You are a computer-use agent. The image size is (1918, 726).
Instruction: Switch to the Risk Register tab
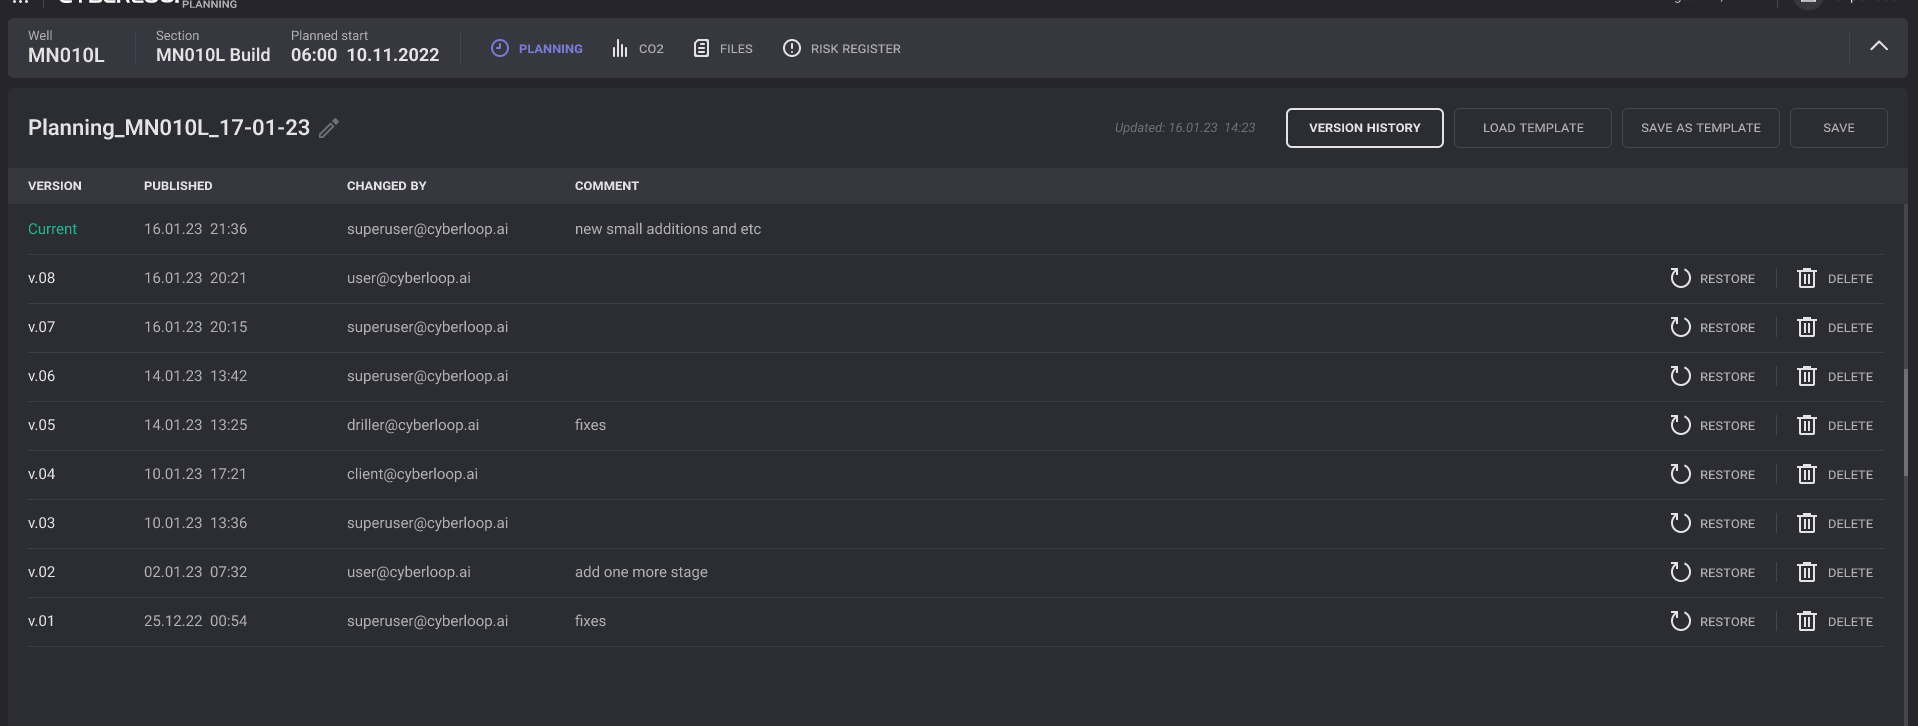point(855,48)
